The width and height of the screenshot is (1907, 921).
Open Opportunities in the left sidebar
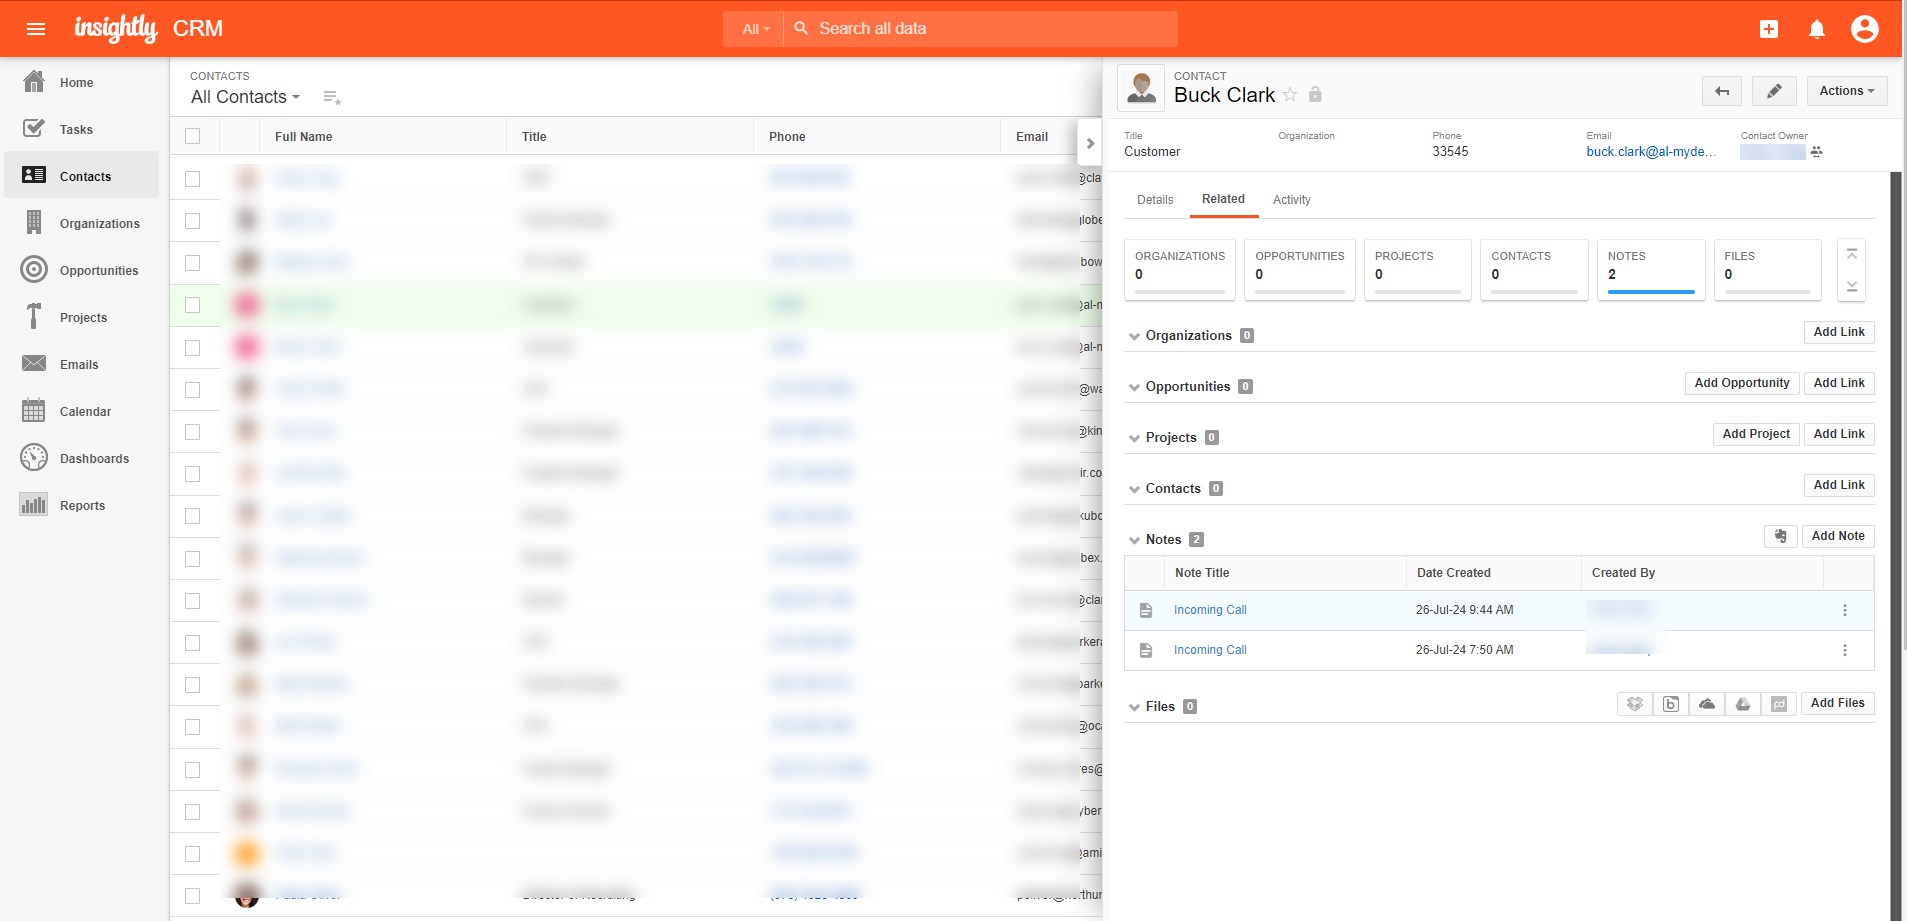point(98,271)
